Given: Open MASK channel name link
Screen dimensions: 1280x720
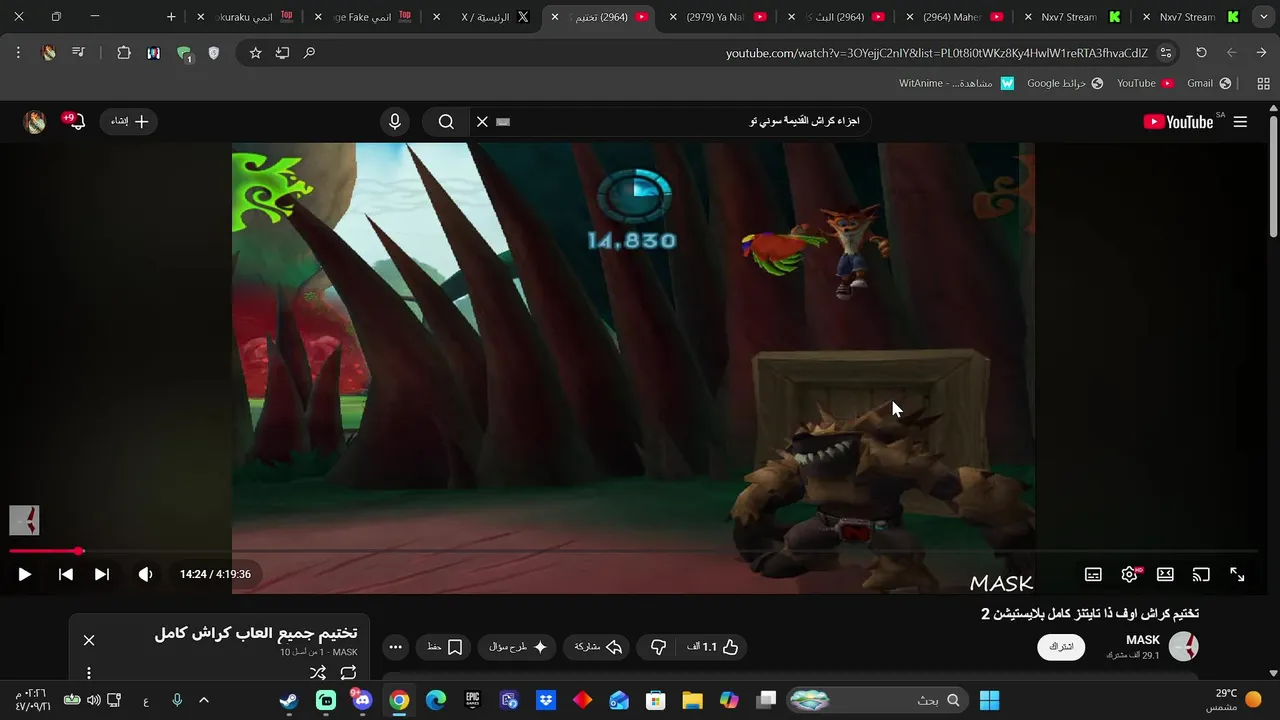Looking at the screenshot, I should [1143, 640].
